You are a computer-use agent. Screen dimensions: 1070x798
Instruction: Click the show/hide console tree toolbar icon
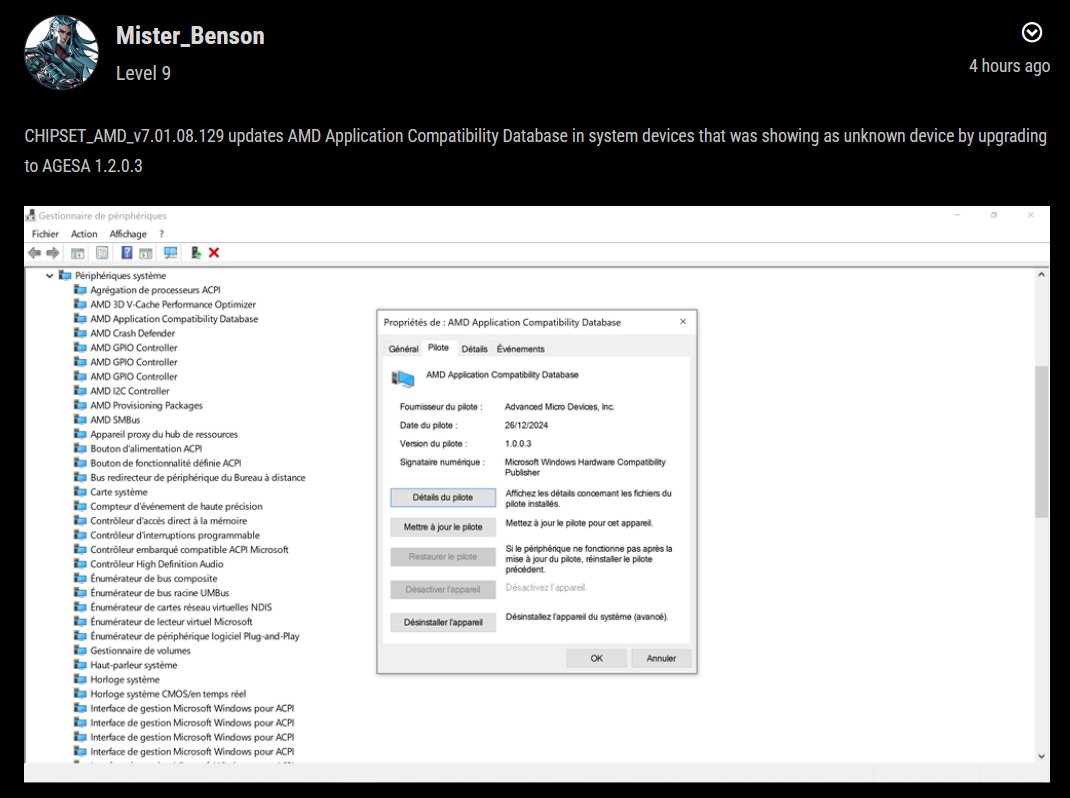(78, 253)
